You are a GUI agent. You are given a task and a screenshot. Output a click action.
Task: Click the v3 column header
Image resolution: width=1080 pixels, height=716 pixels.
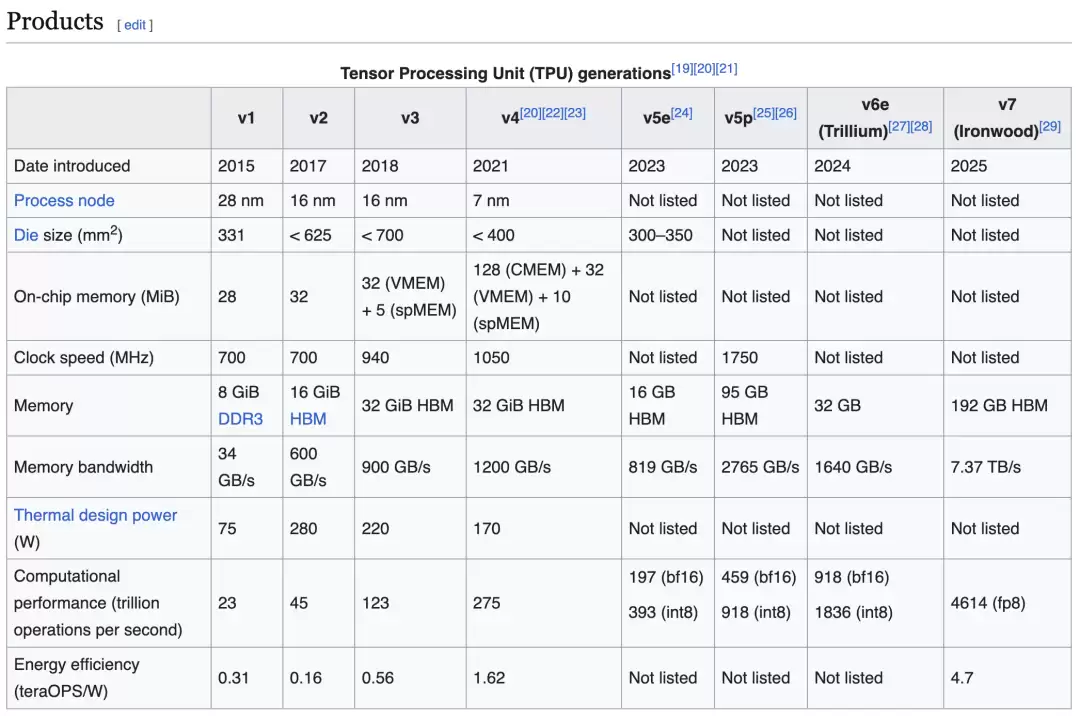[410, 118]
